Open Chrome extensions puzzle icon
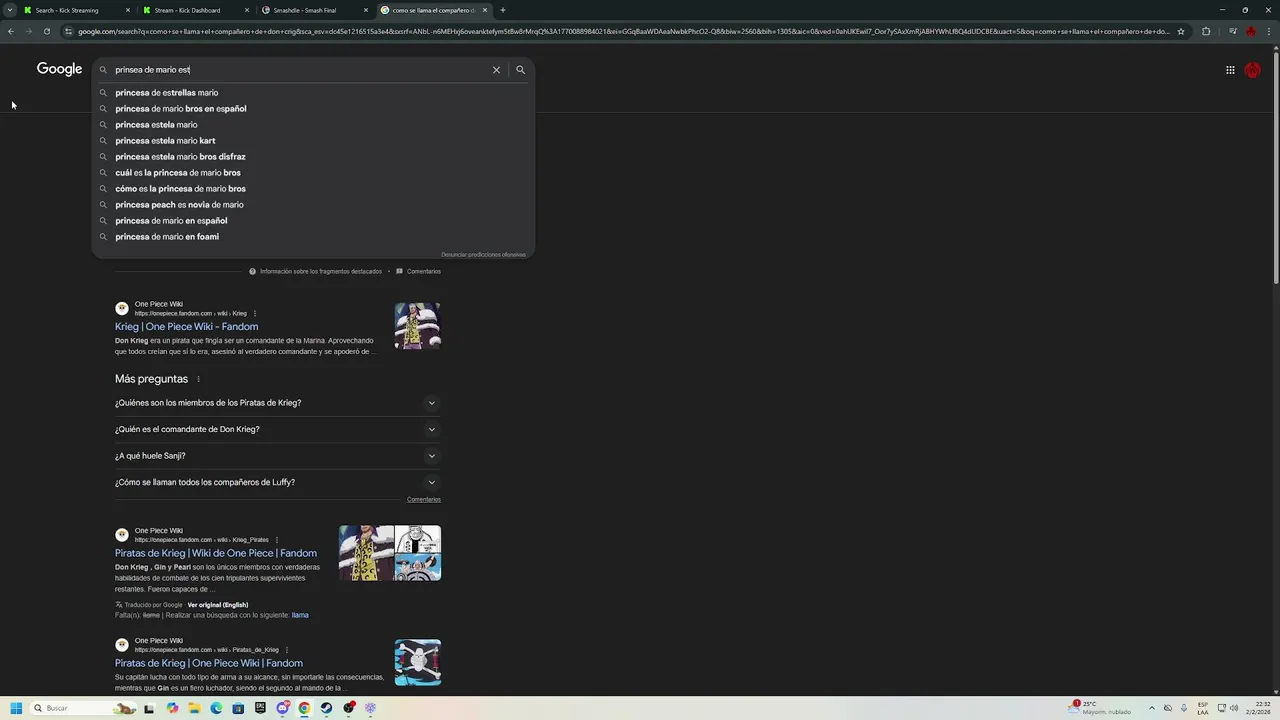Viewport: 1280px width, 720px height. coord(1206,31)
